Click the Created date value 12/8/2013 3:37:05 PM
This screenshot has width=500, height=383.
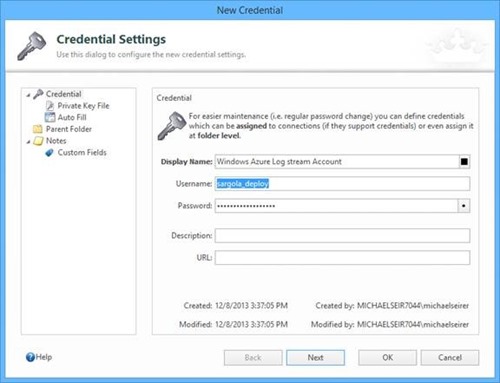(x=251, y=306)
